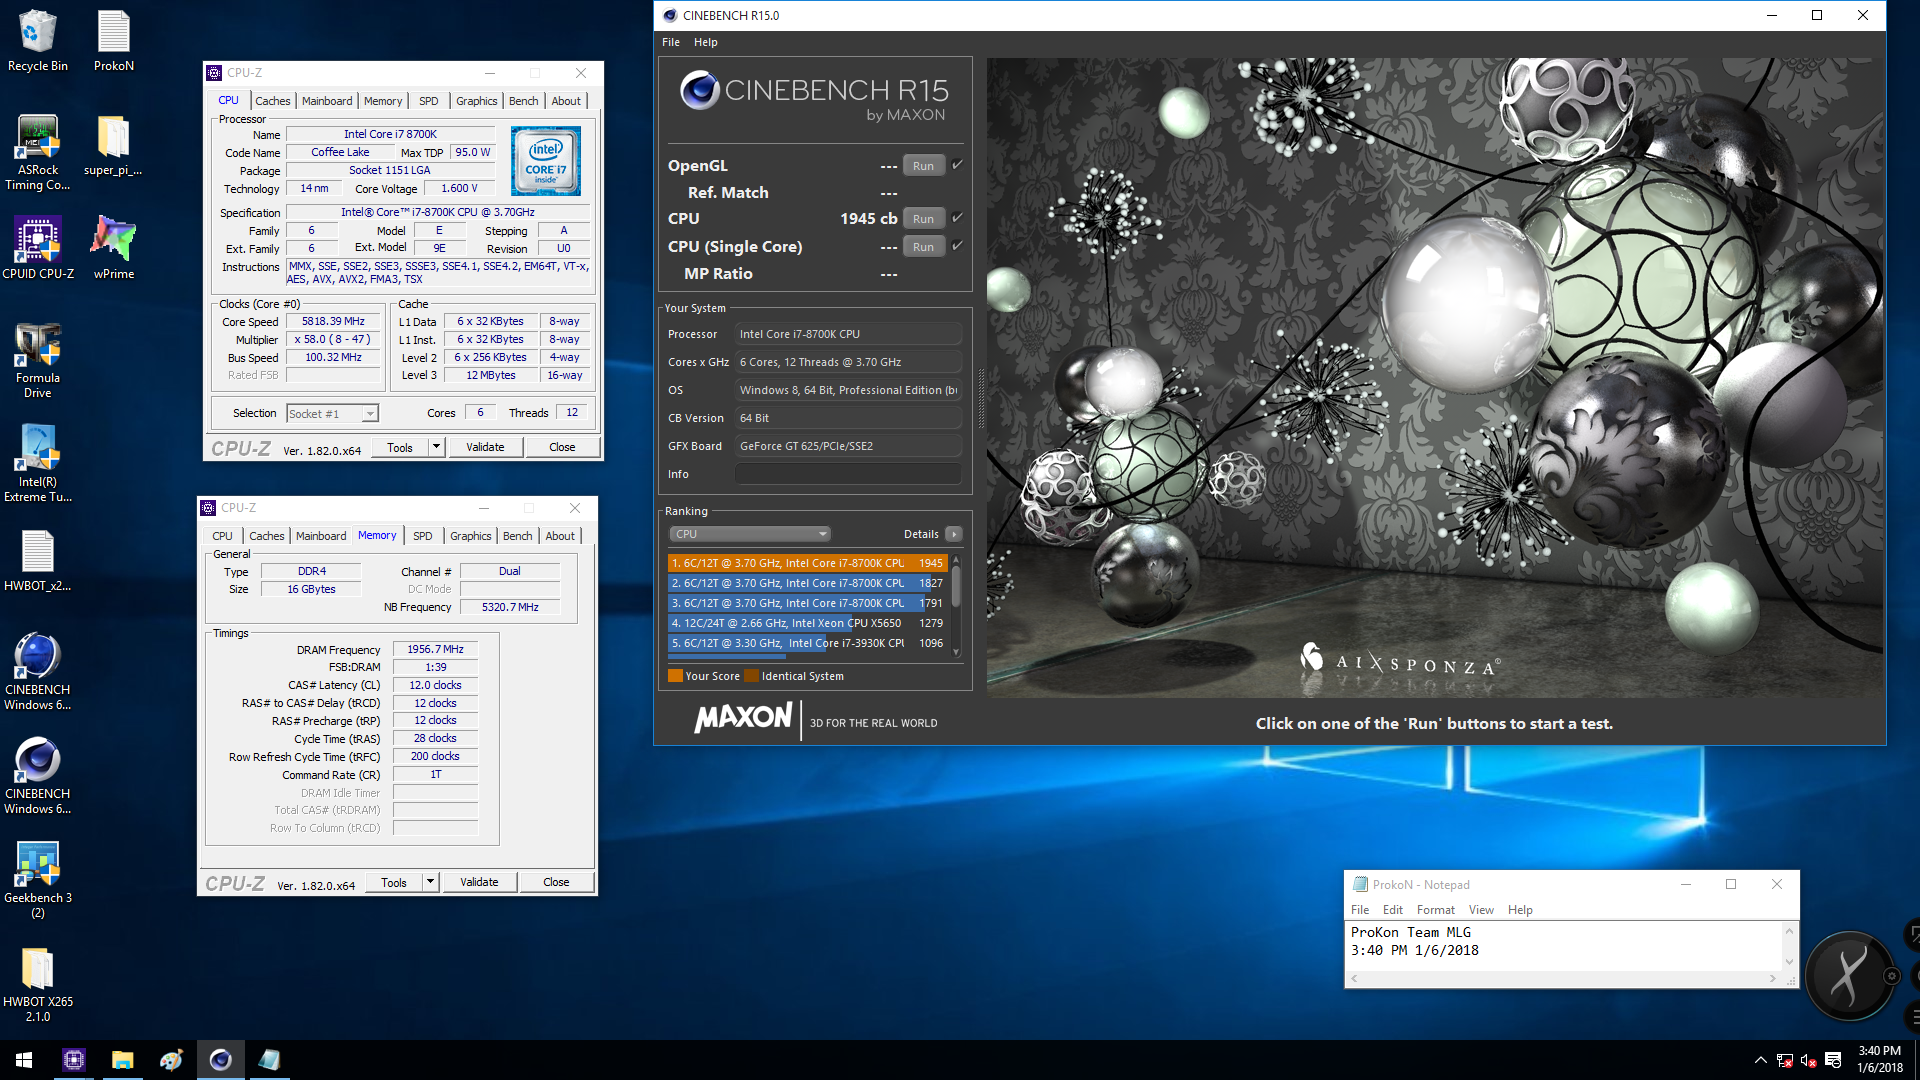Select ranking row 2 with score 1827
The image size is (1920, 1080).
(806, 583)
